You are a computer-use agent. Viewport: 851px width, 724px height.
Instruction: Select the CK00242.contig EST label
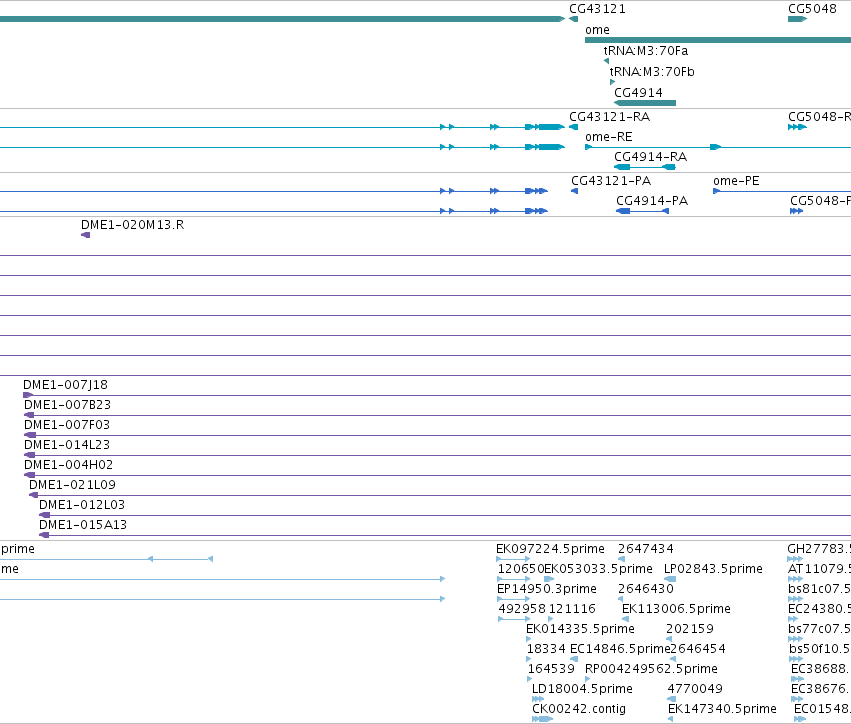(x=579, y=709)
